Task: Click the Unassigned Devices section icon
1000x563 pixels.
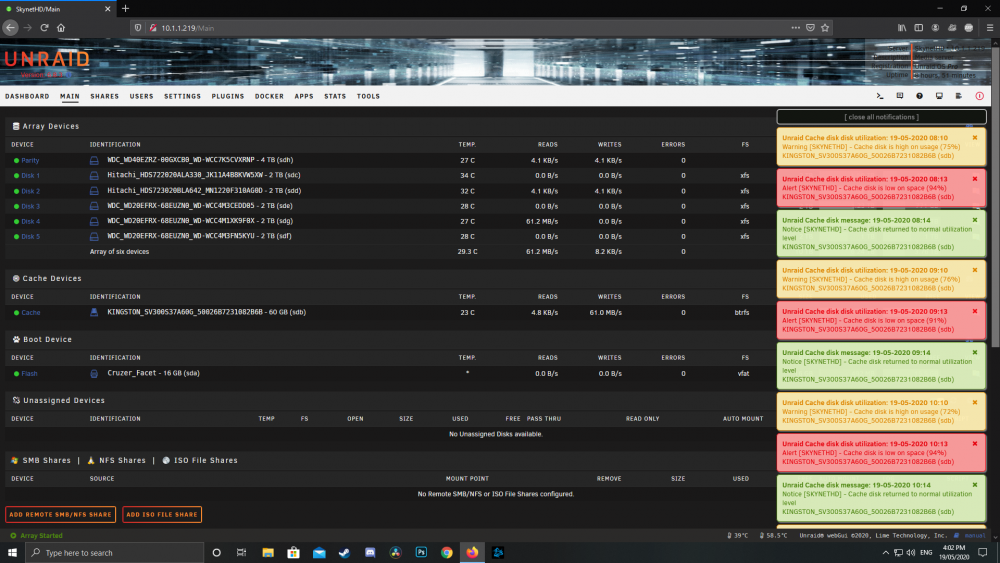Action: click(16, 400)
